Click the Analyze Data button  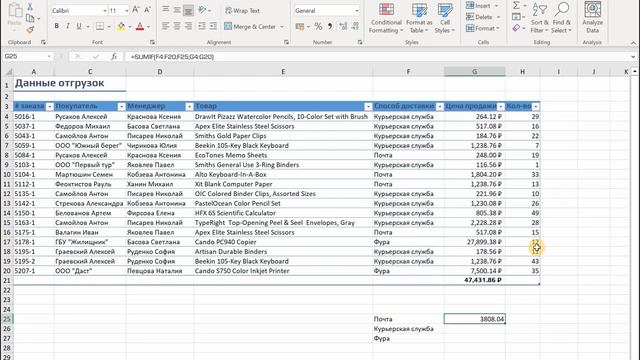click(592, 18)
